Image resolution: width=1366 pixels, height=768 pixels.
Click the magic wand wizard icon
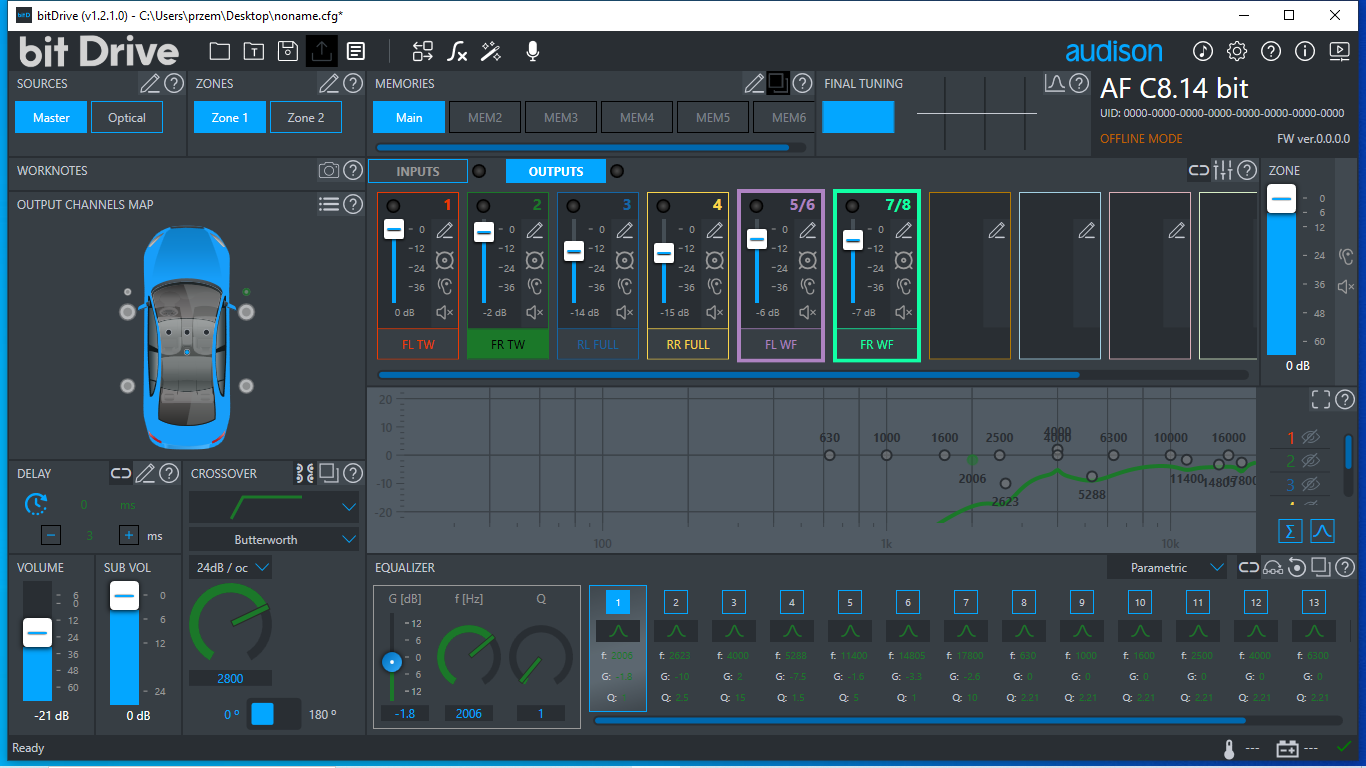(x=491, y=51)
